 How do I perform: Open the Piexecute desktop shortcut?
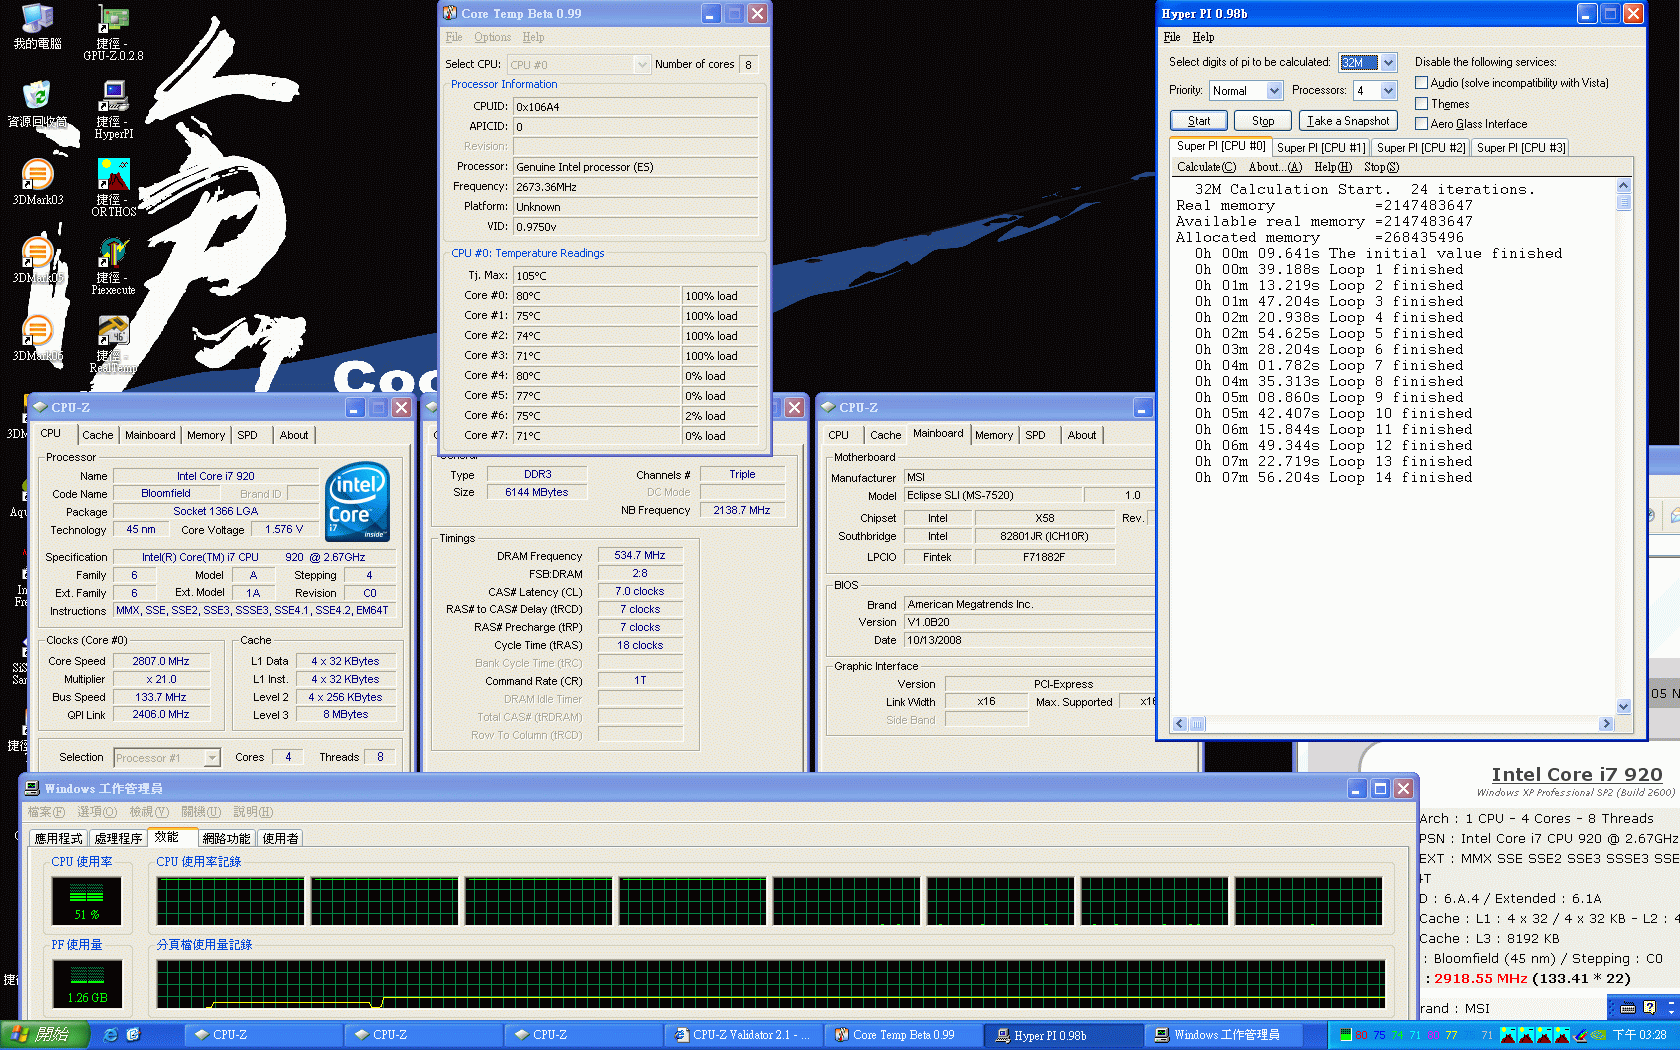pyautogui.click(x=113, y=266)
